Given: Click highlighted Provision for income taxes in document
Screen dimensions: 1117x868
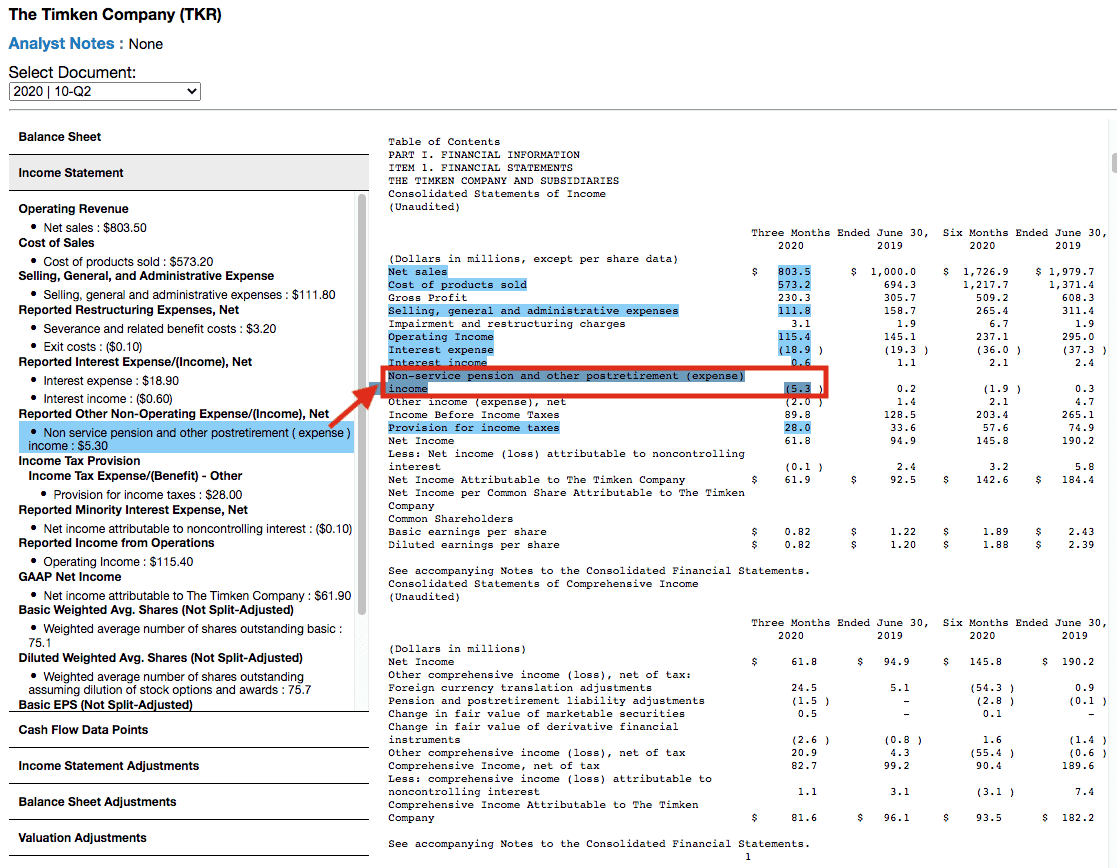Looking at the screenshot, I should point(474,428).
